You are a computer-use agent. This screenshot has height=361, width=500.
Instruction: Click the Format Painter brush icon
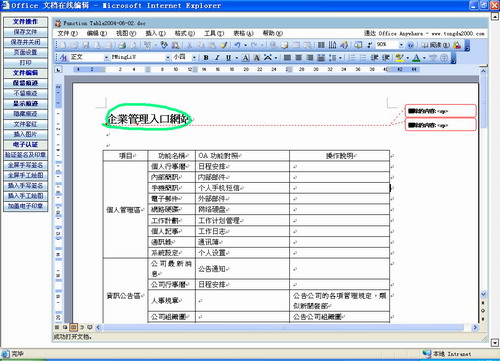[x=224, y=45]
